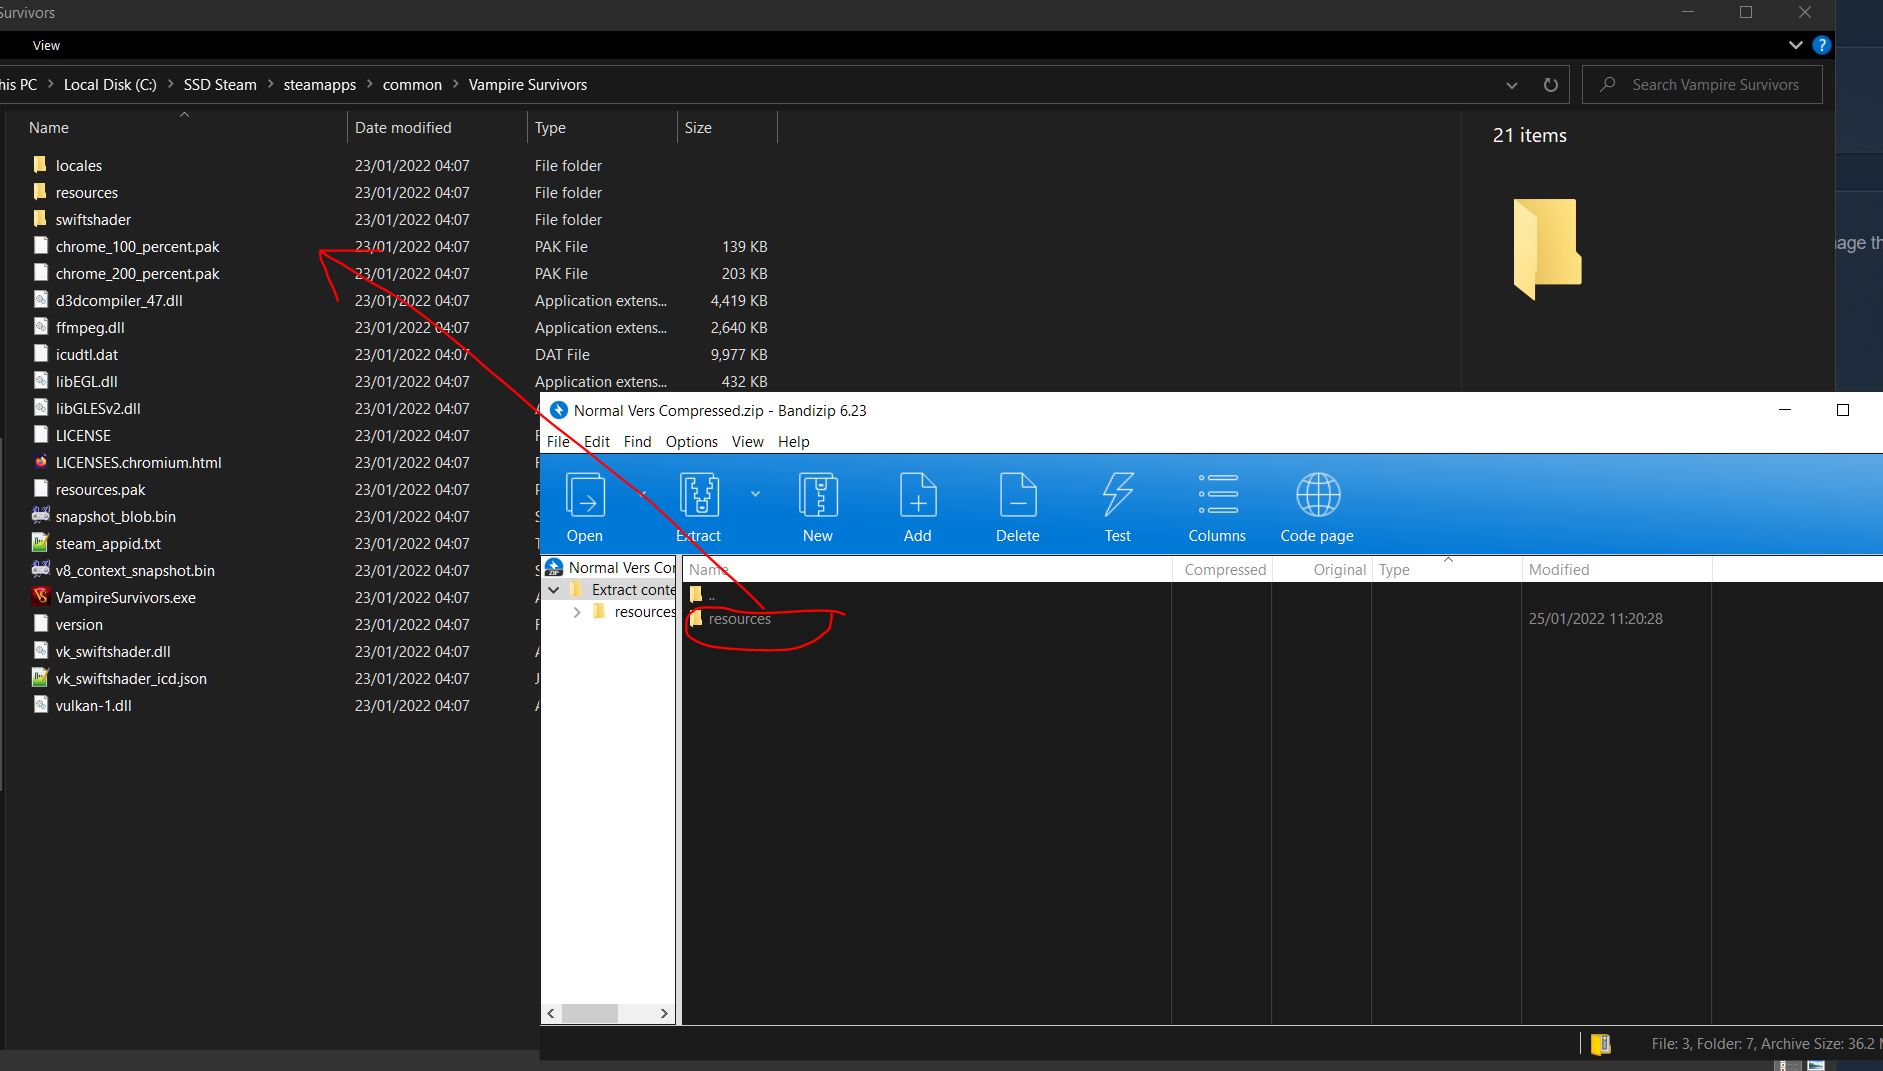Screen dimensions: 1883x1071
Task: Collapse the Extract conte... node in Bandizip tree
Action: coord(554,590)
